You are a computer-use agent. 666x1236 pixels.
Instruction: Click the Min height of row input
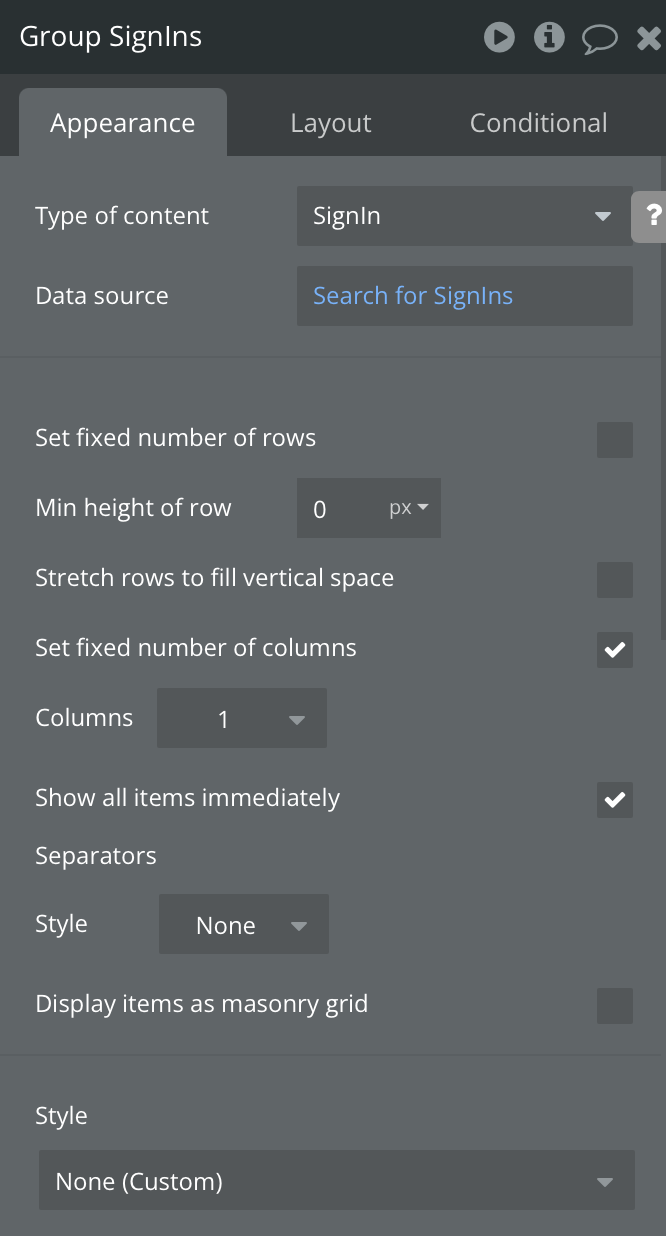click(340, 509)
